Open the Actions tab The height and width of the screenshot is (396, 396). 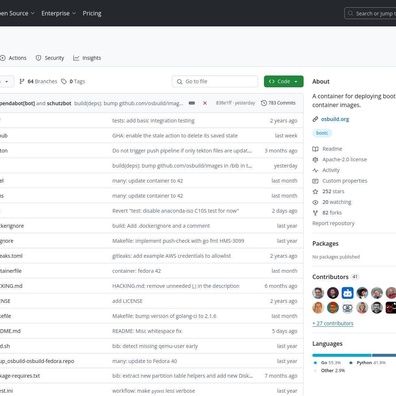13,58
